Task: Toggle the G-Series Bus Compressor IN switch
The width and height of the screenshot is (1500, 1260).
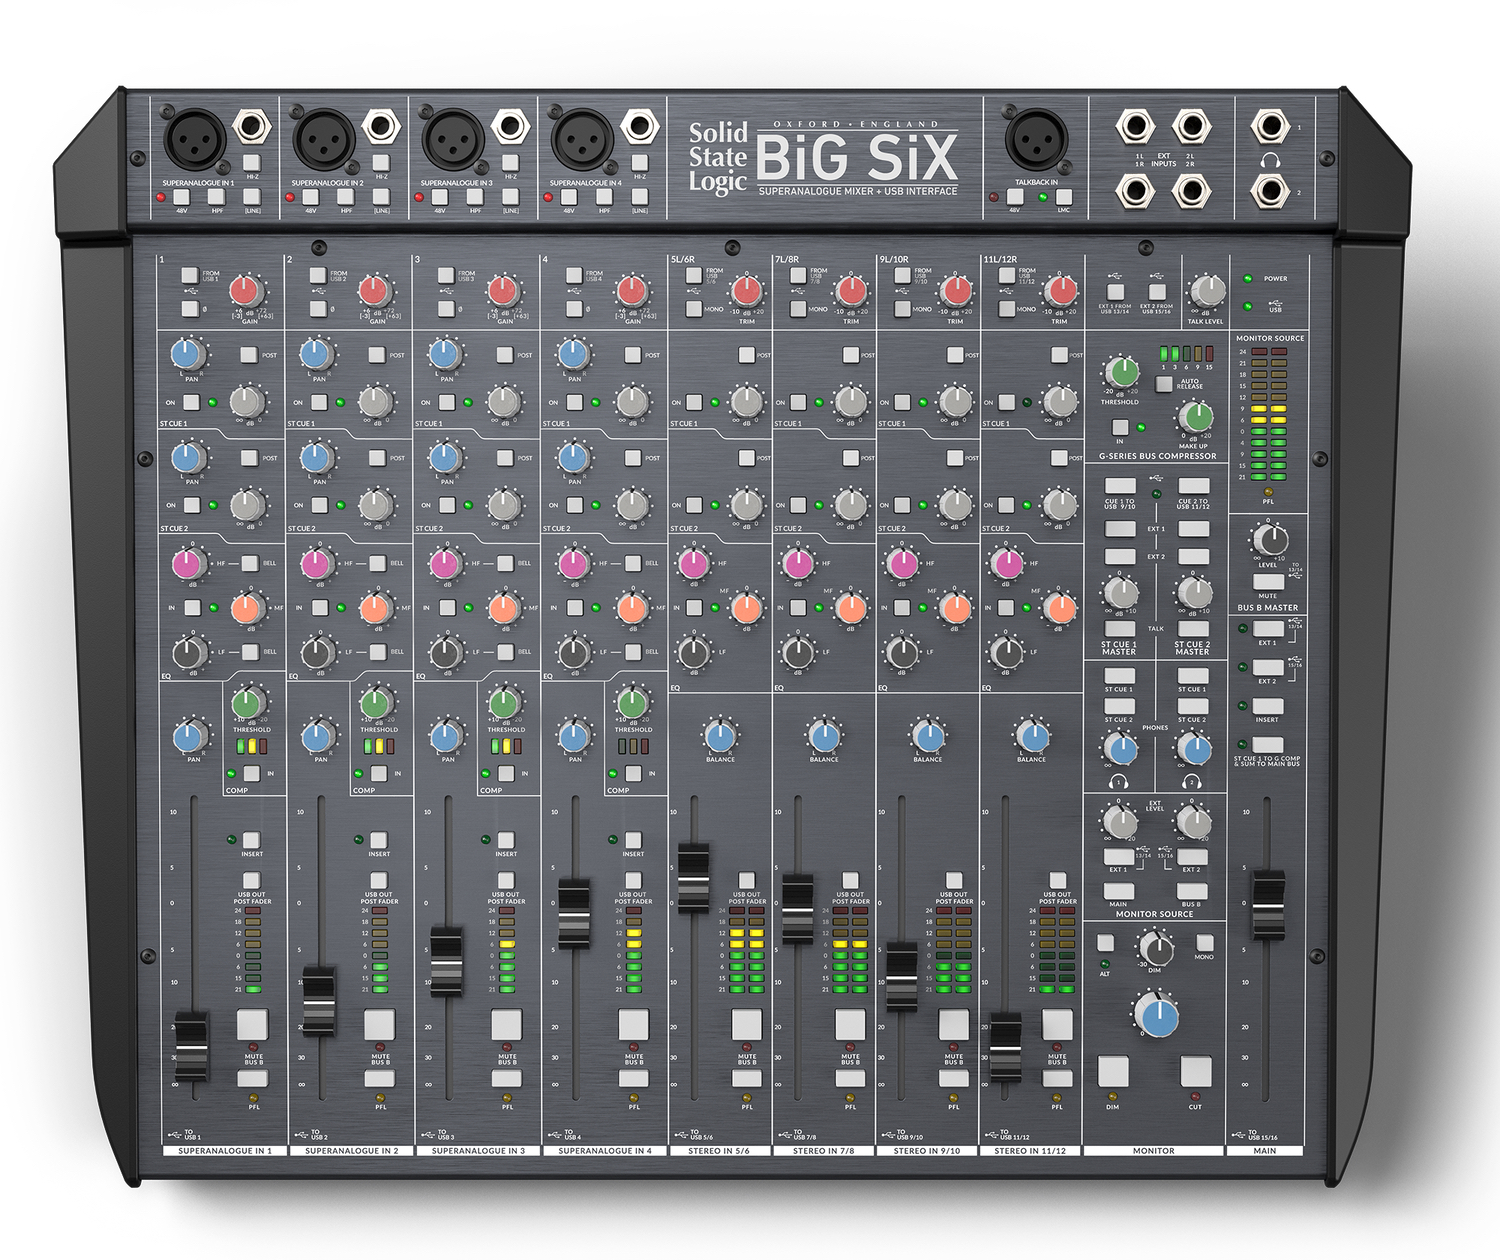Action: pyautogui.click(x=1120, y=427)
